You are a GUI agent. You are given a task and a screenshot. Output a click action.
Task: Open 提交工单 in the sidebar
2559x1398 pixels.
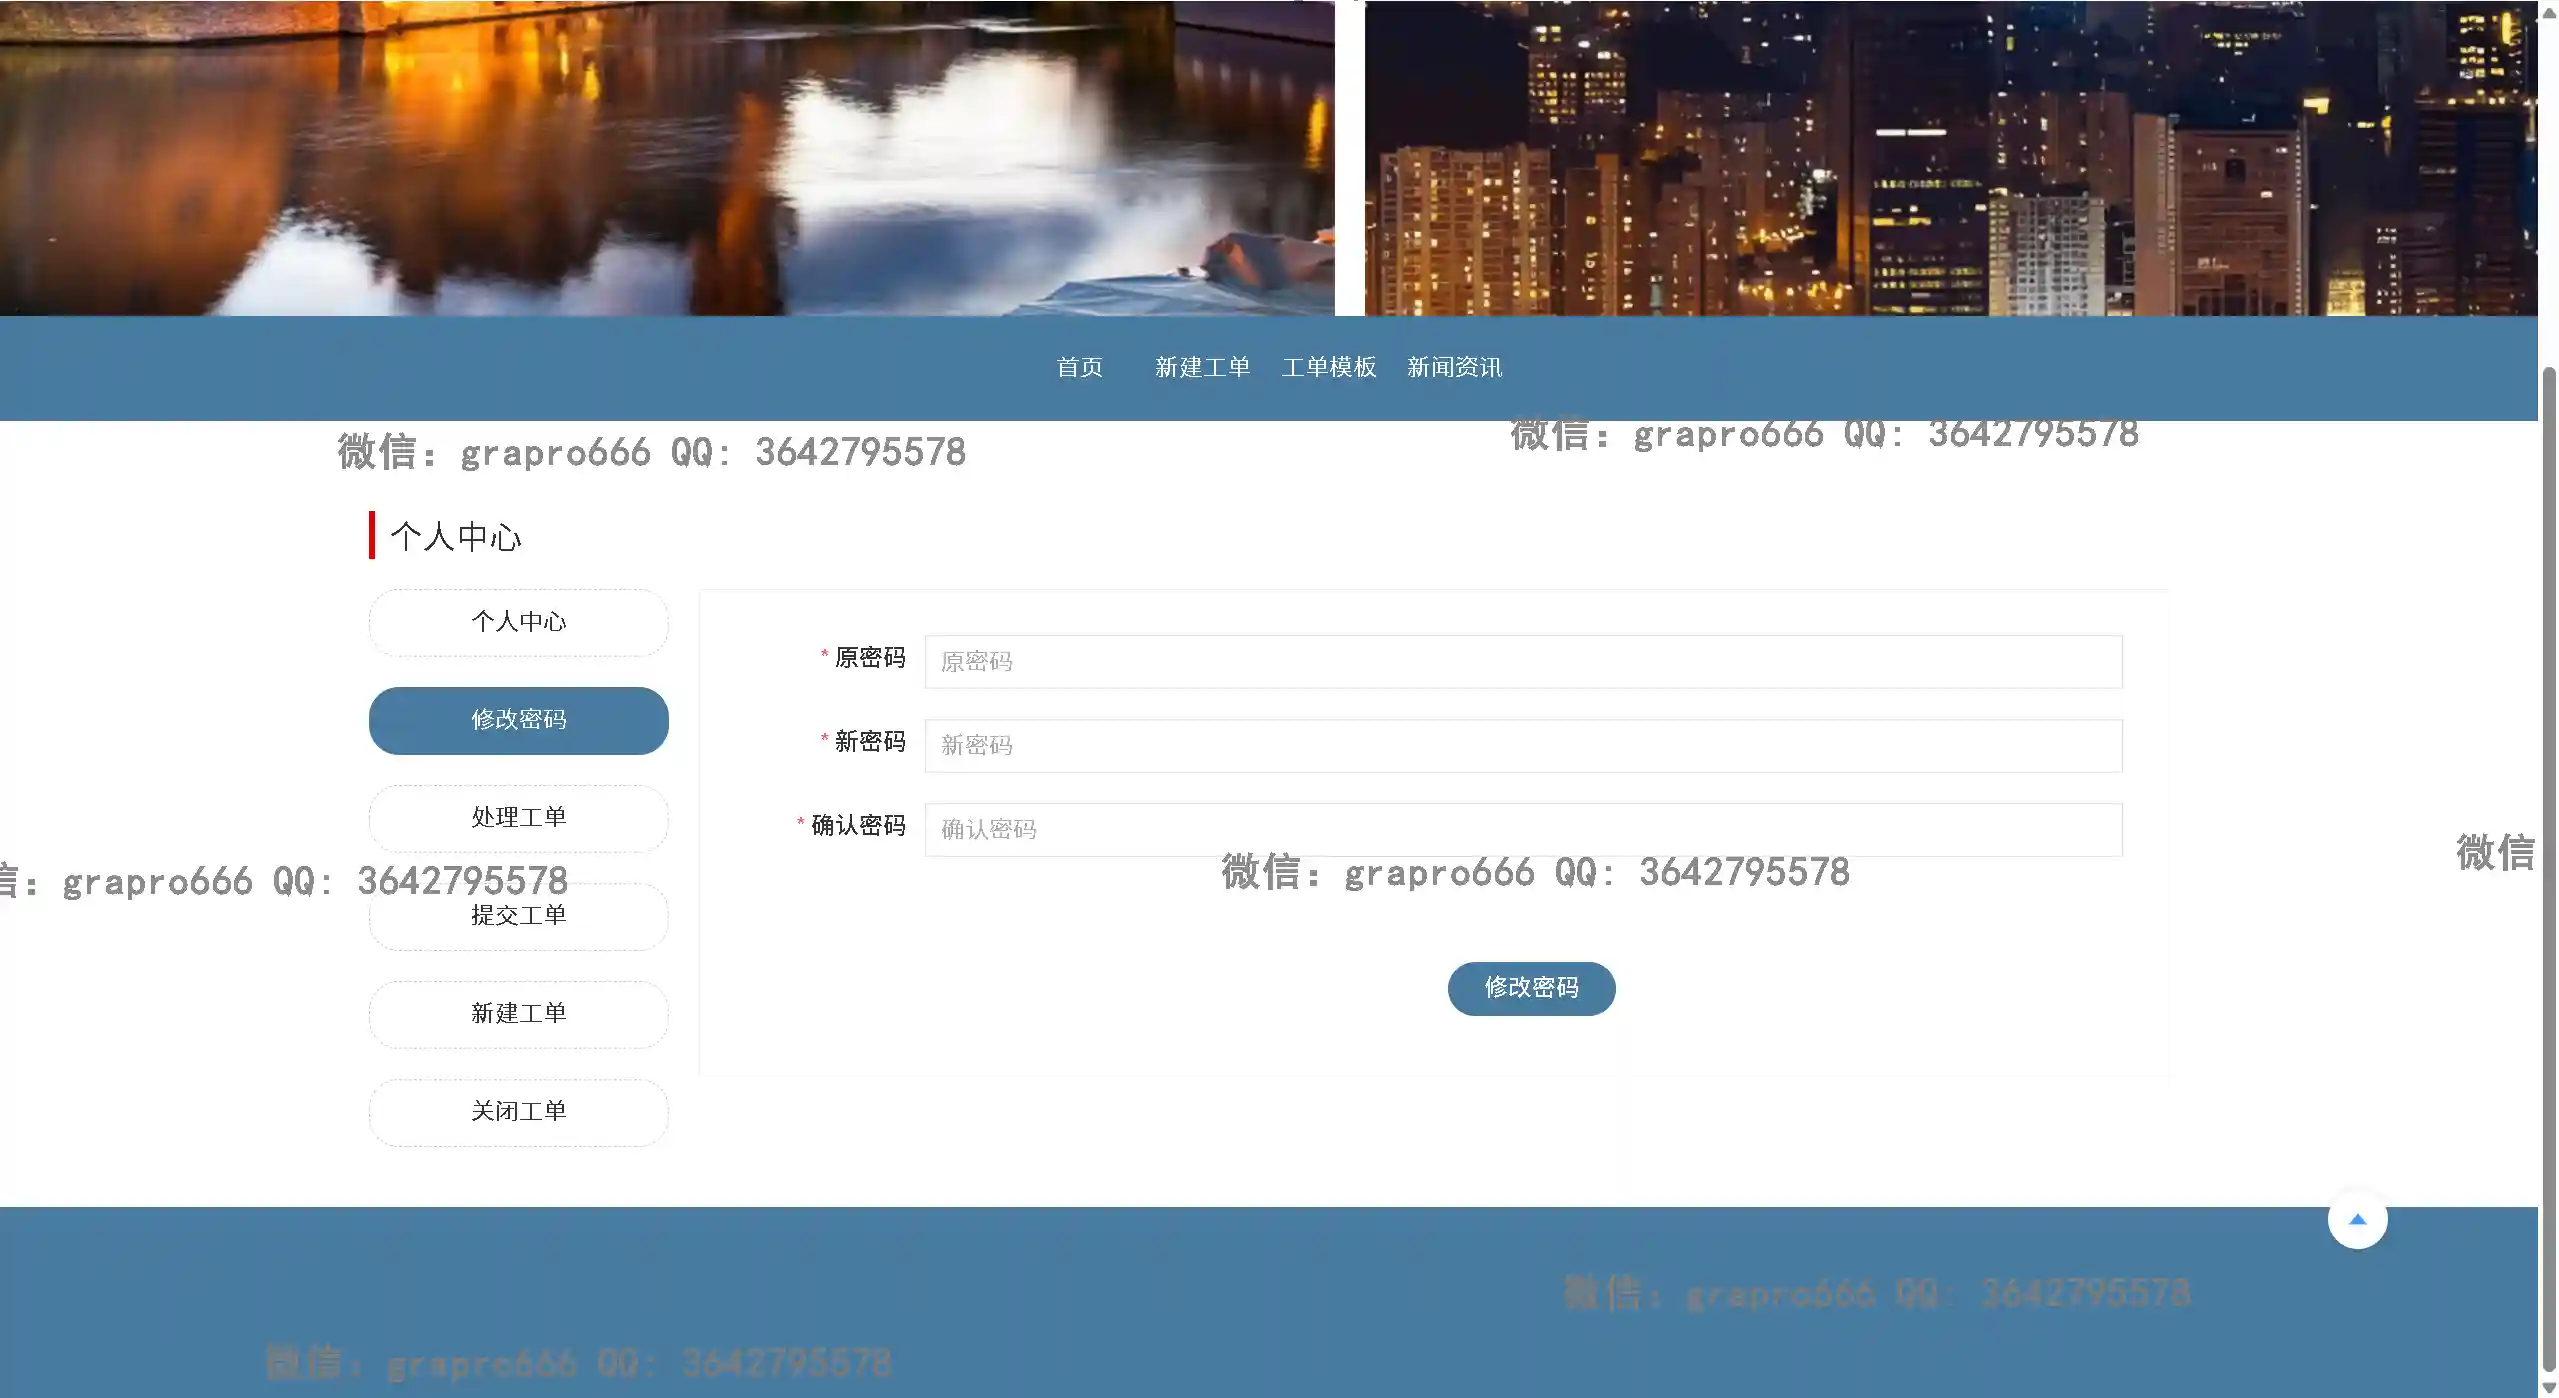tap(518, 916)
